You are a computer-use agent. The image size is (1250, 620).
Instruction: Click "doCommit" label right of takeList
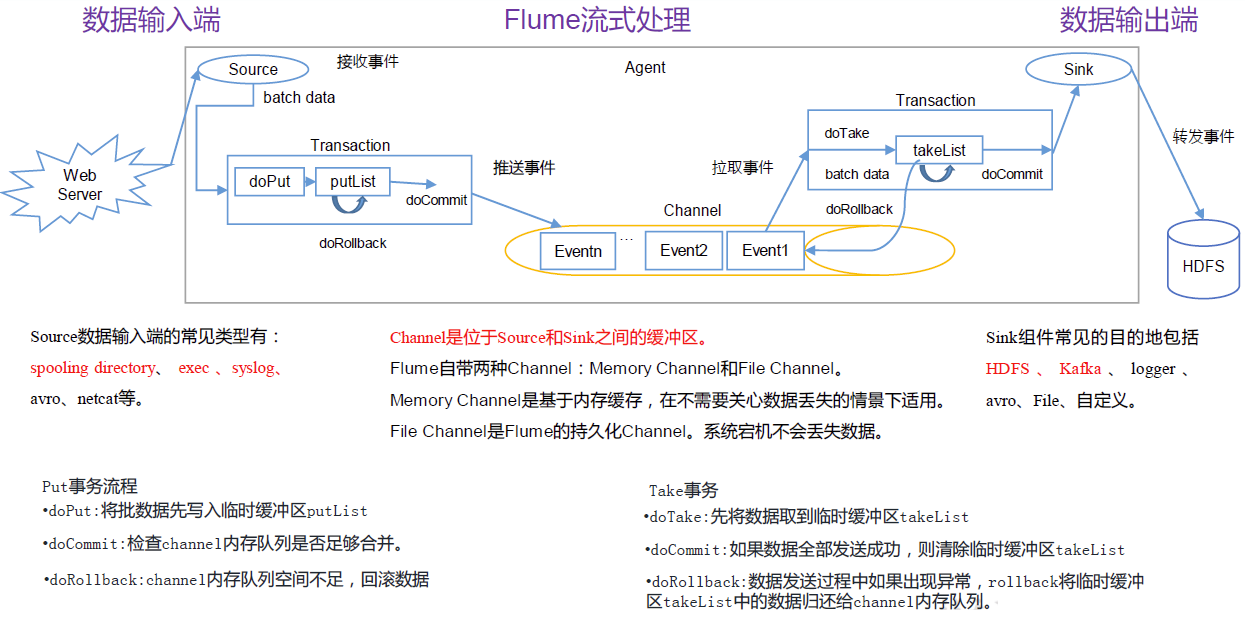(1012, 174)
